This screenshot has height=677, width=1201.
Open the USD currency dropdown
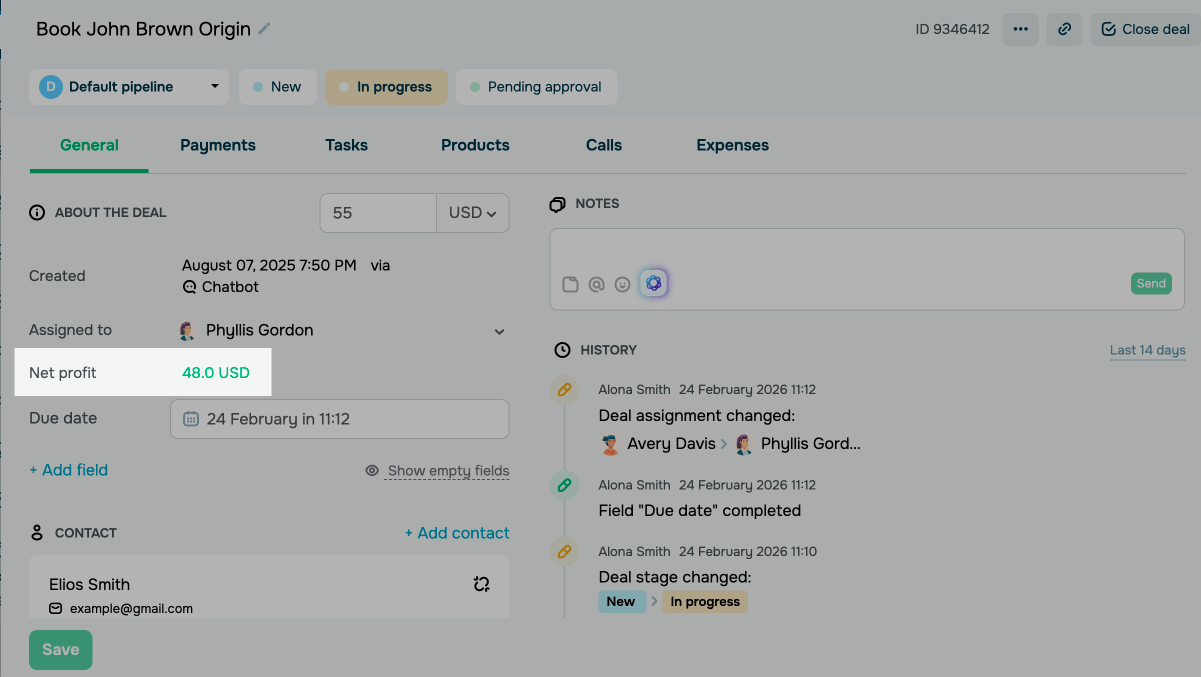(x=472, y=213)
